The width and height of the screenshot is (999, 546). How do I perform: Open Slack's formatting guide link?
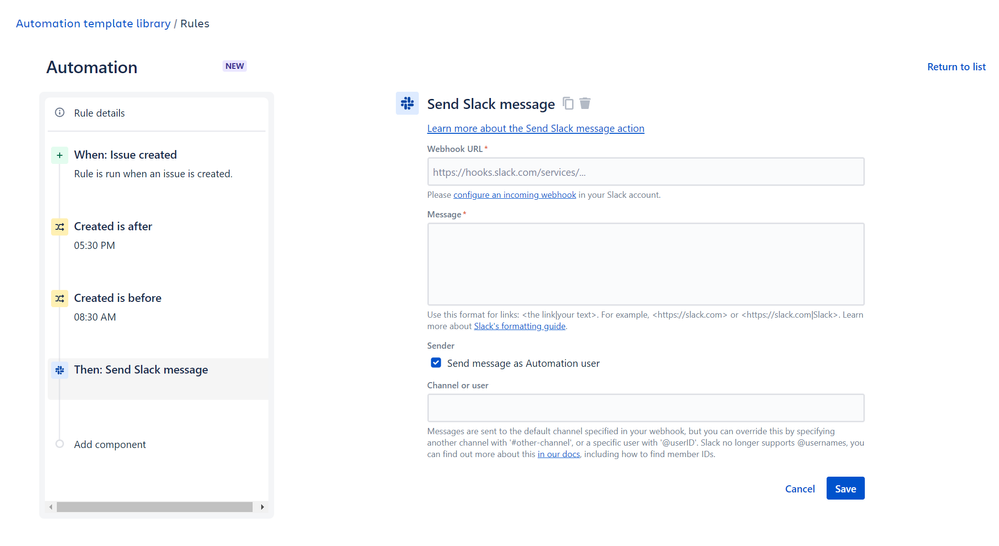[x=519, y=326]
